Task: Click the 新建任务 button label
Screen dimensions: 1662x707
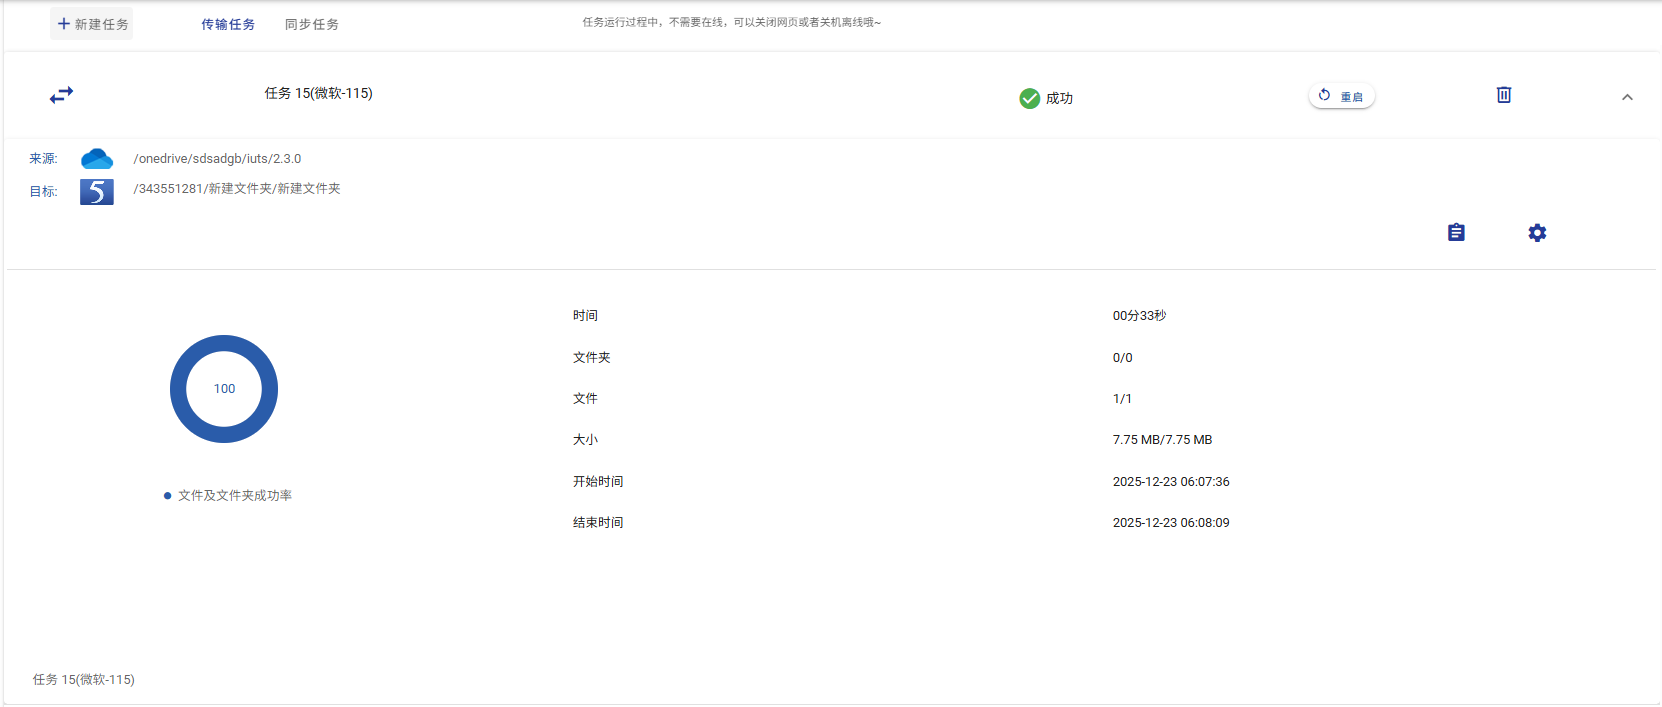Action: pos(102,24)
